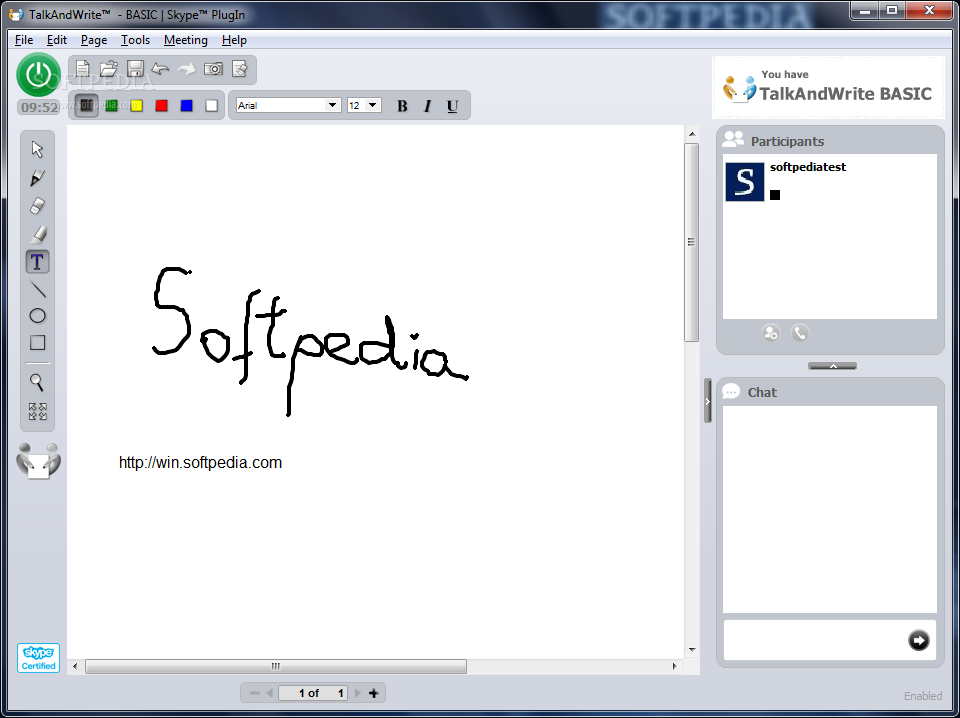The height and width of the screenshot is (718, 960).
Task: Click the Skype Certified badge
Action: (x=38, y=658)
